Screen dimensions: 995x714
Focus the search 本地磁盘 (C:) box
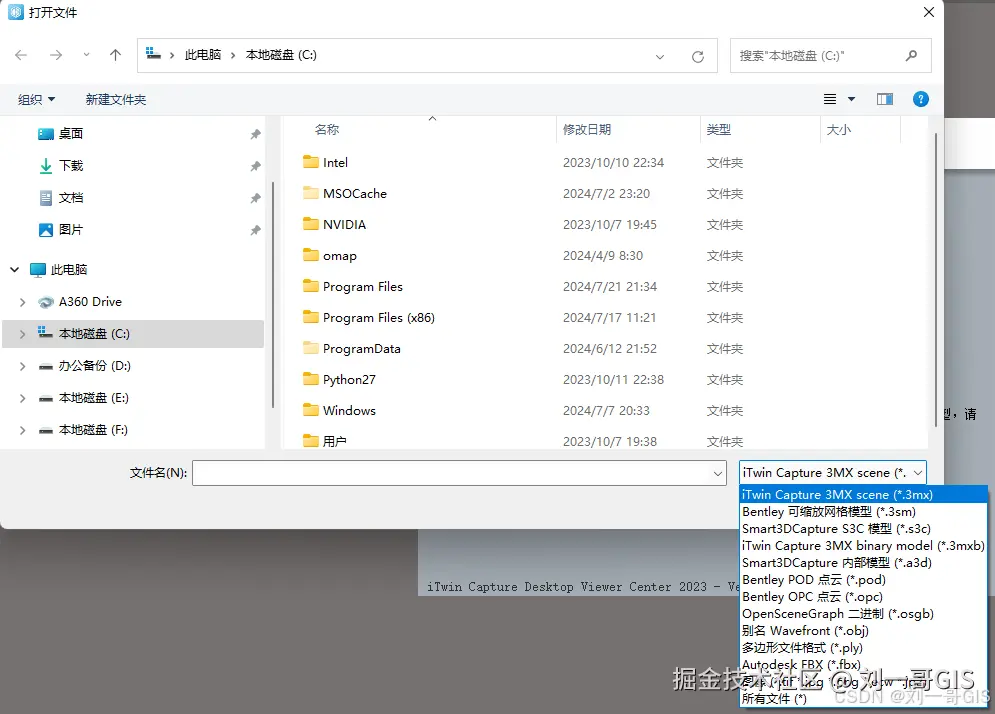point(831,56)
